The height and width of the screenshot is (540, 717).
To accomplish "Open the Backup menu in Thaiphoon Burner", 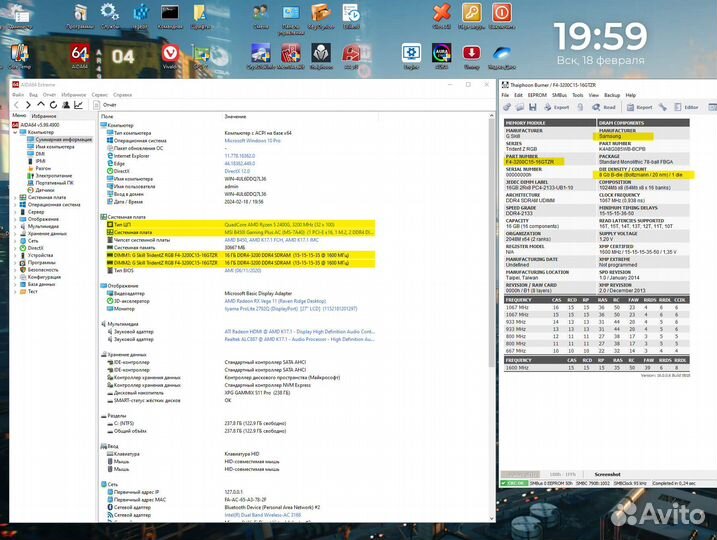I will point(612,95).
